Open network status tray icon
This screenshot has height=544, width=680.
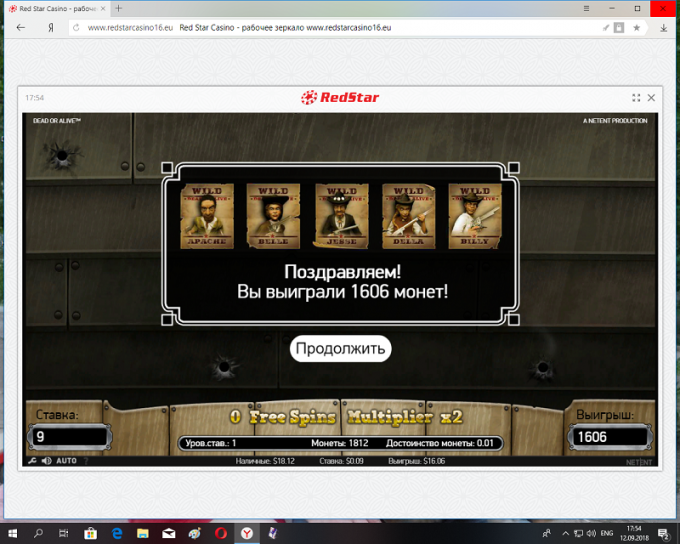[578, 533]
